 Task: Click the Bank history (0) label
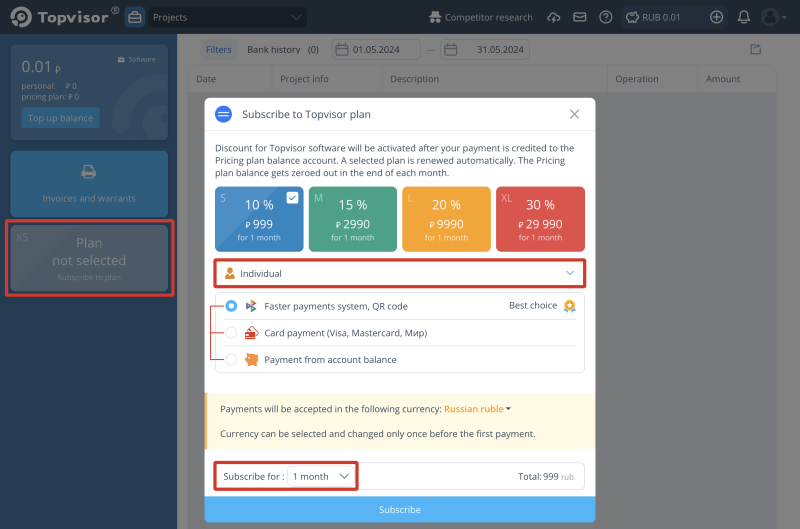283,49
